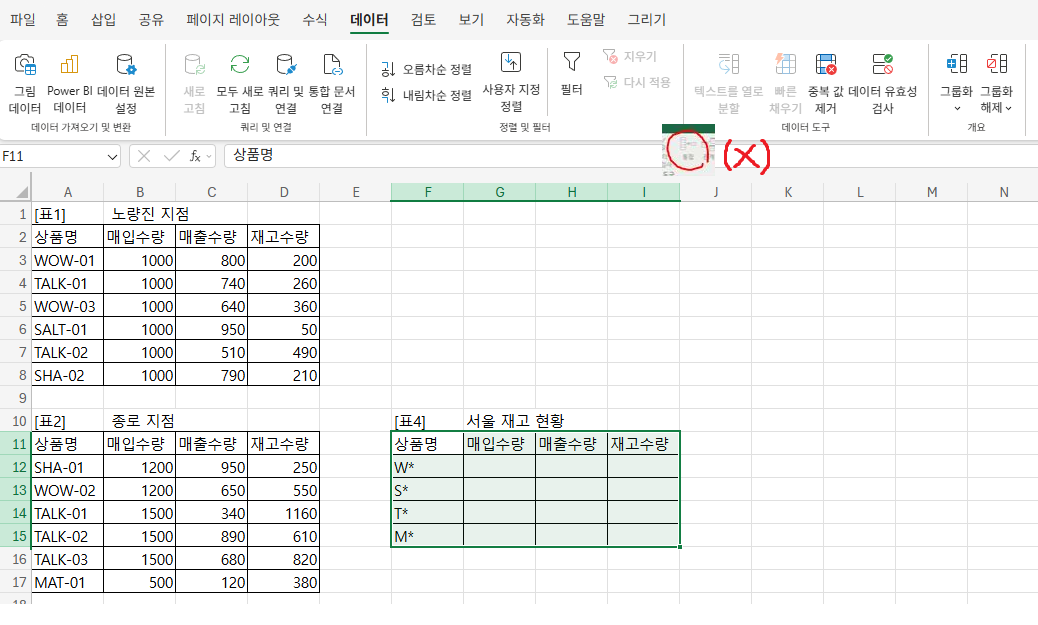The image size is (1038, 625).
Task: Sort ascending with 오름차순 정렬
Action: (426, 69)
